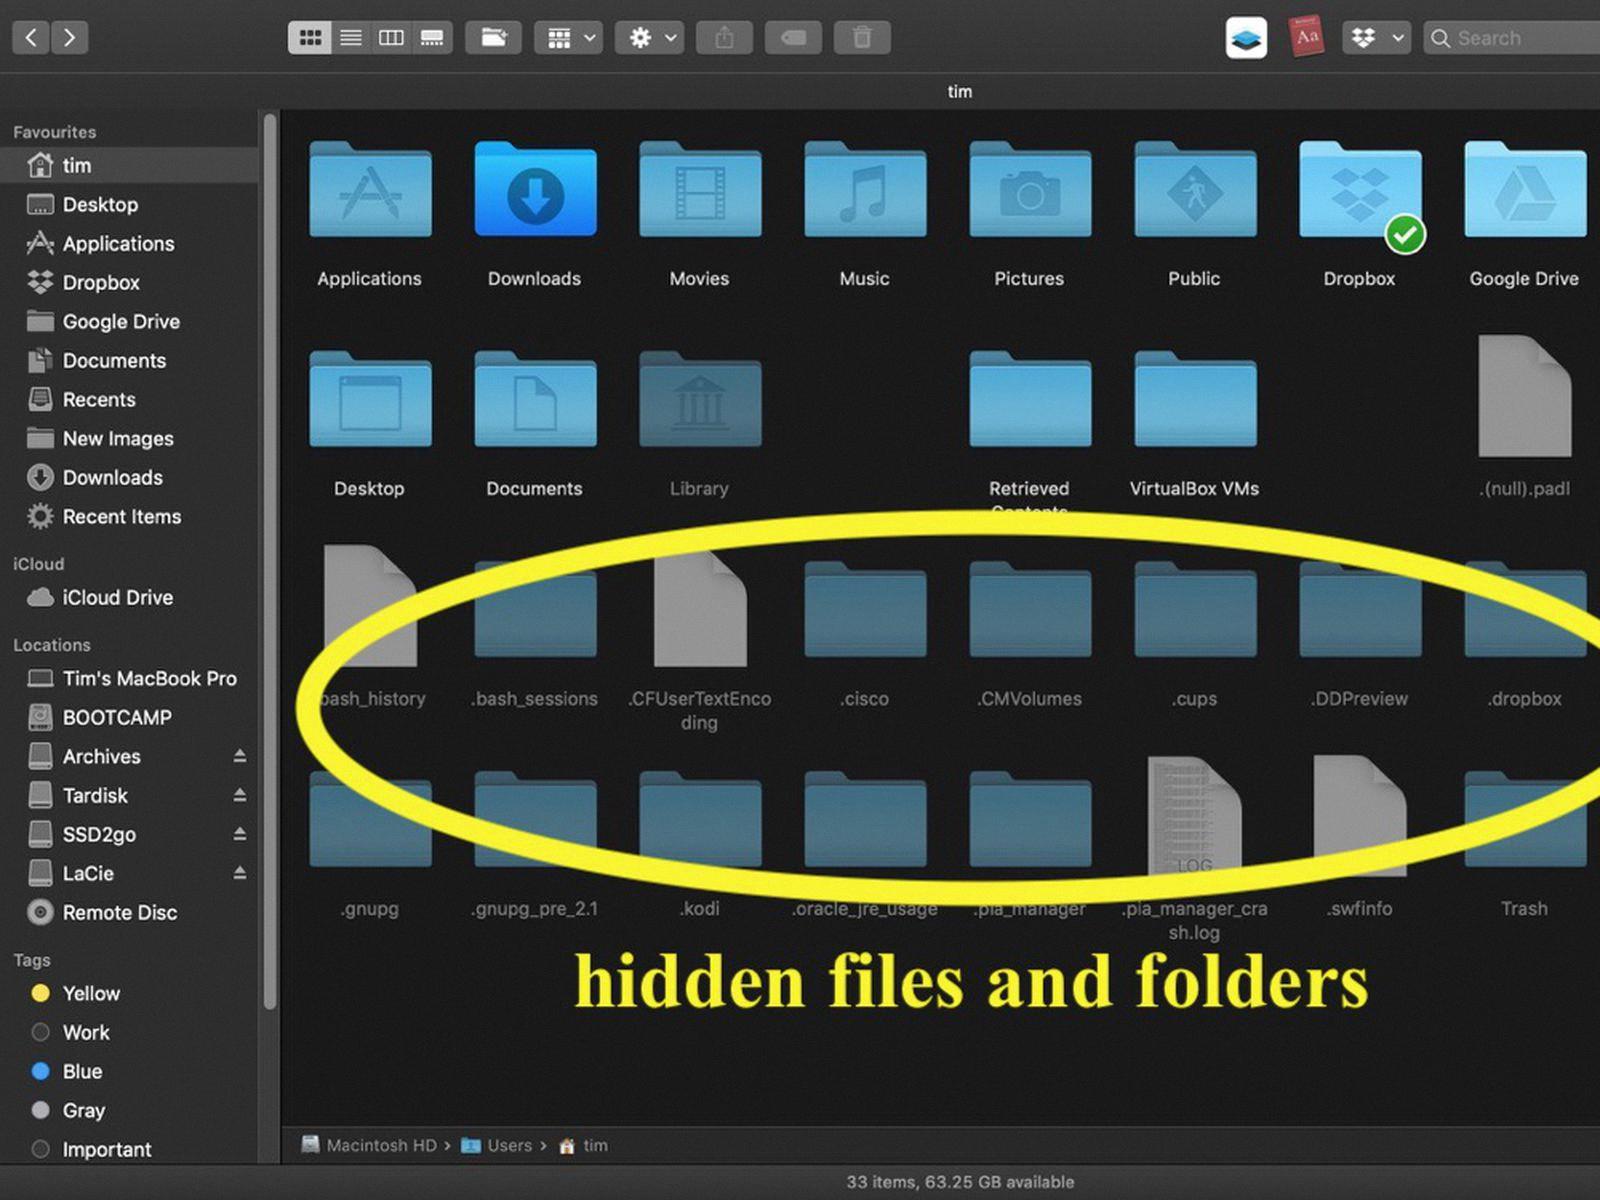This screenshot has width=1600, height=1200.
Task: Eject the Archives volume
Action: (x=240, y=756)
